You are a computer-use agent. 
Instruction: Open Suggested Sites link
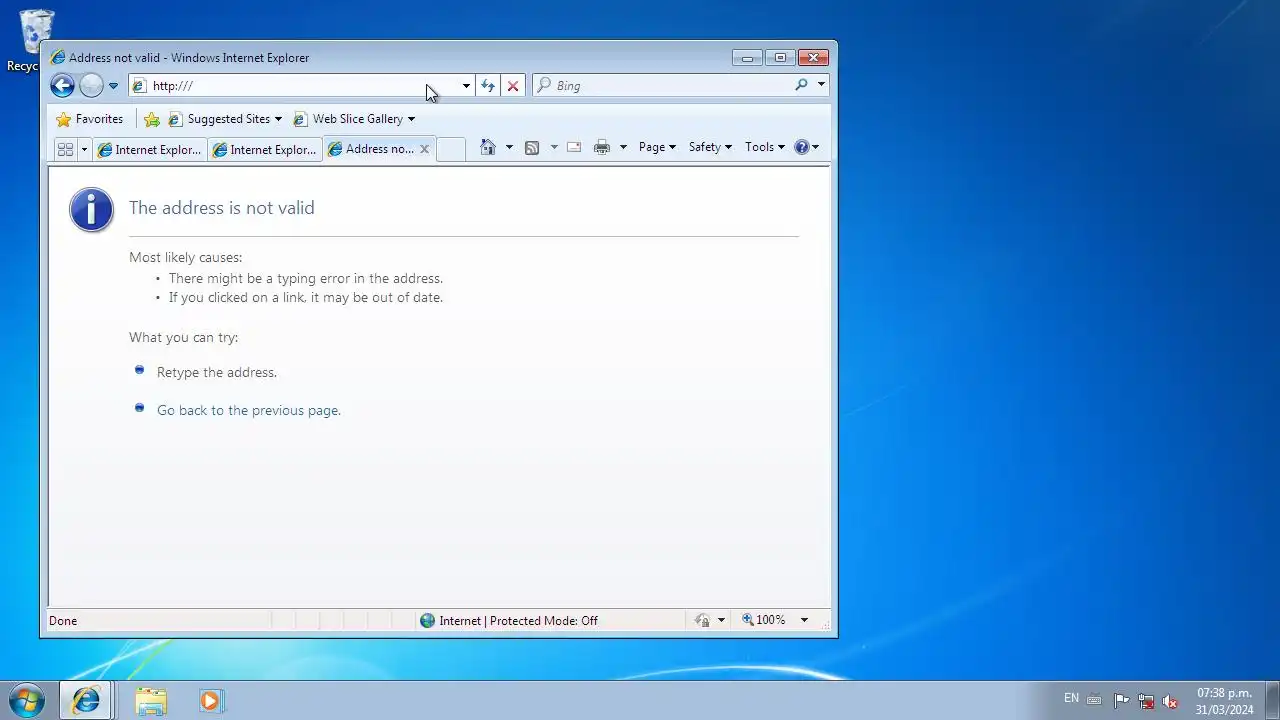[225, 119]
